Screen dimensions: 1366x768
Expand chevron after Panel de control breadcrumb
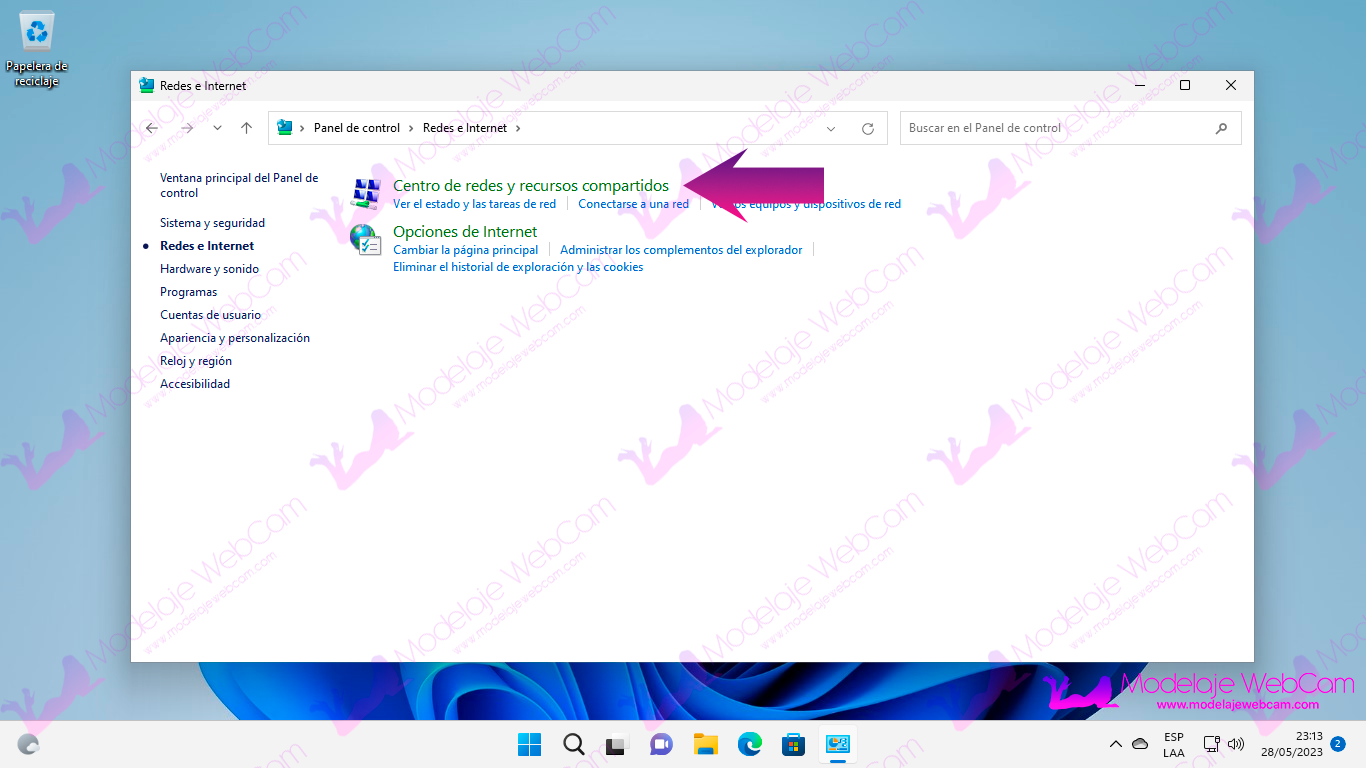coord(410,128)
